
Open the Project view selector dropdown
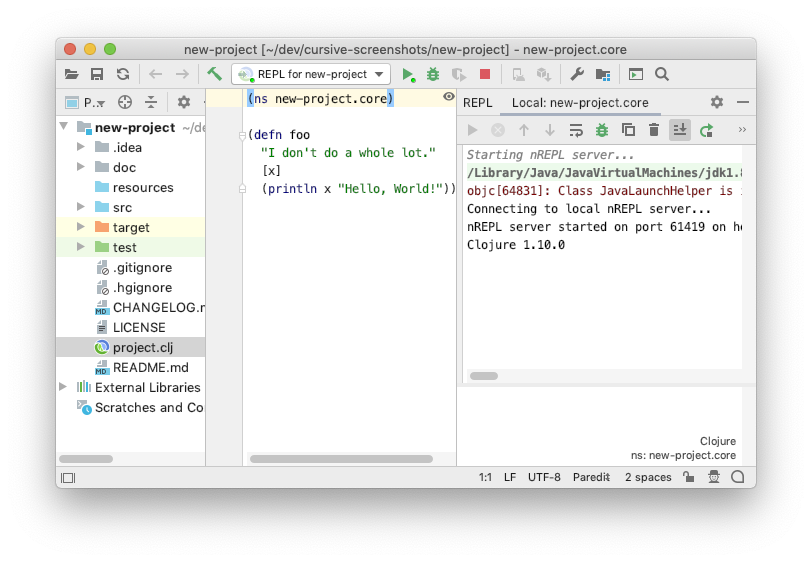pyautogui.click(x=86, y=103)
